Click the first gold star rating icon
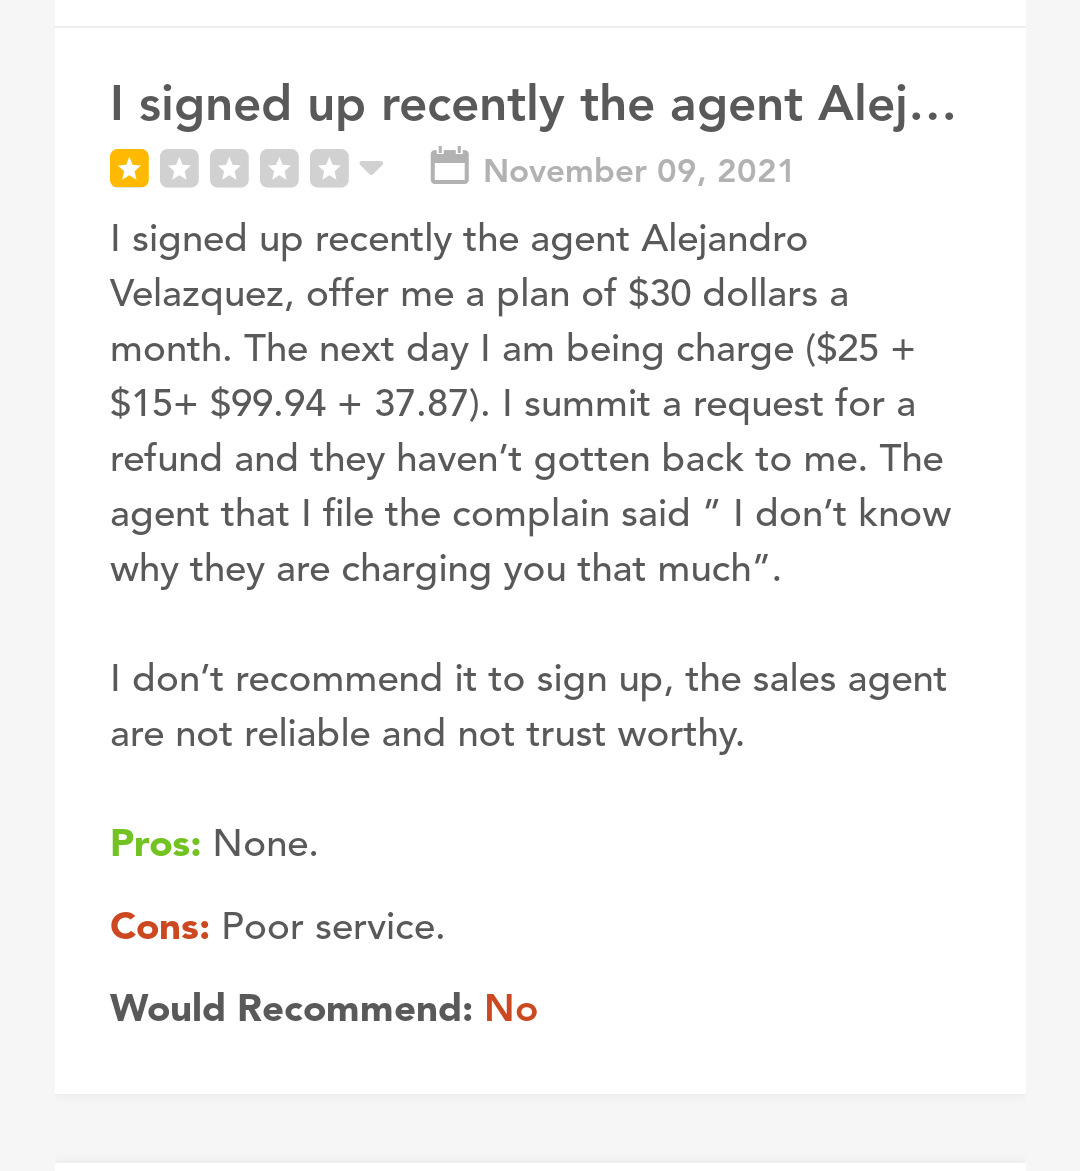The width and height of the screenshot is (1080, 1171). (129, 169)
